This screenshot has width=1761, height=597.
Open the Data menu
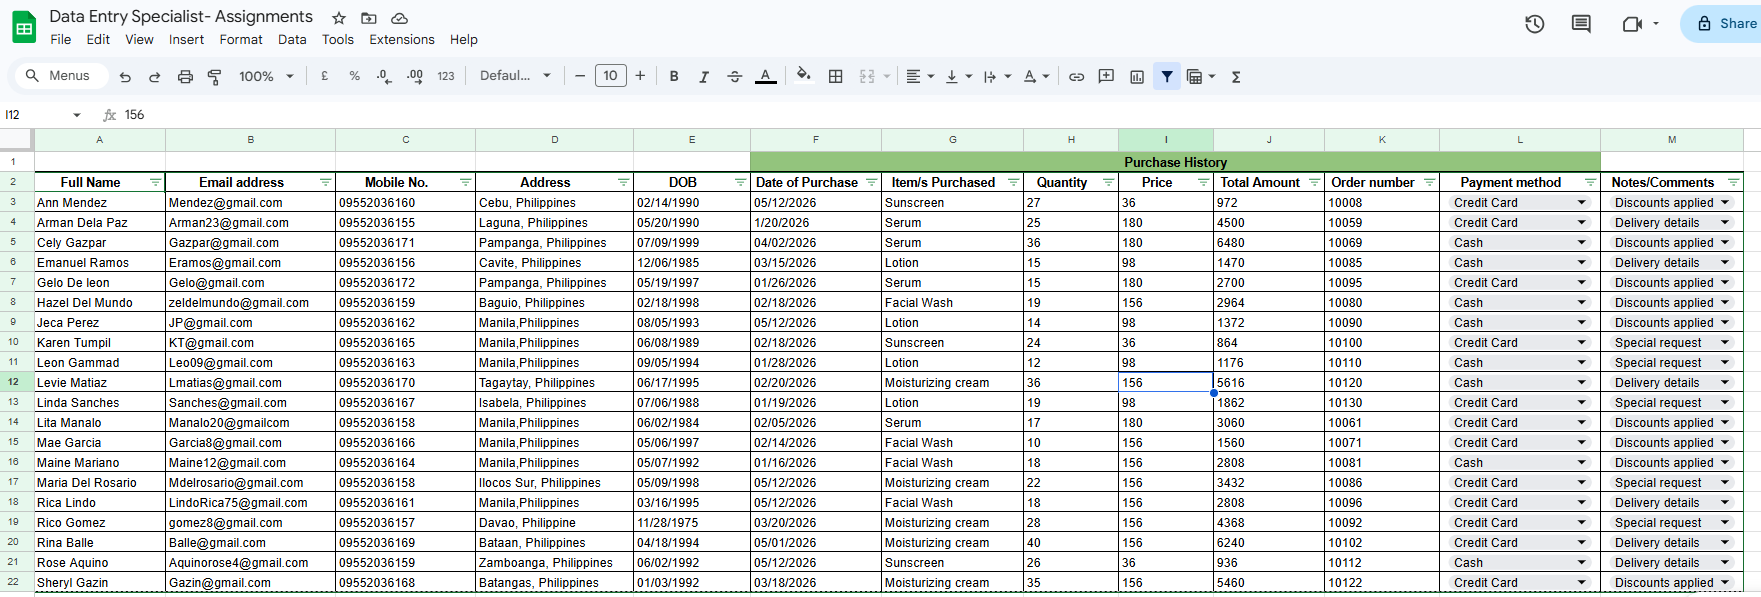pyautogui.click(x=292, y=40)
